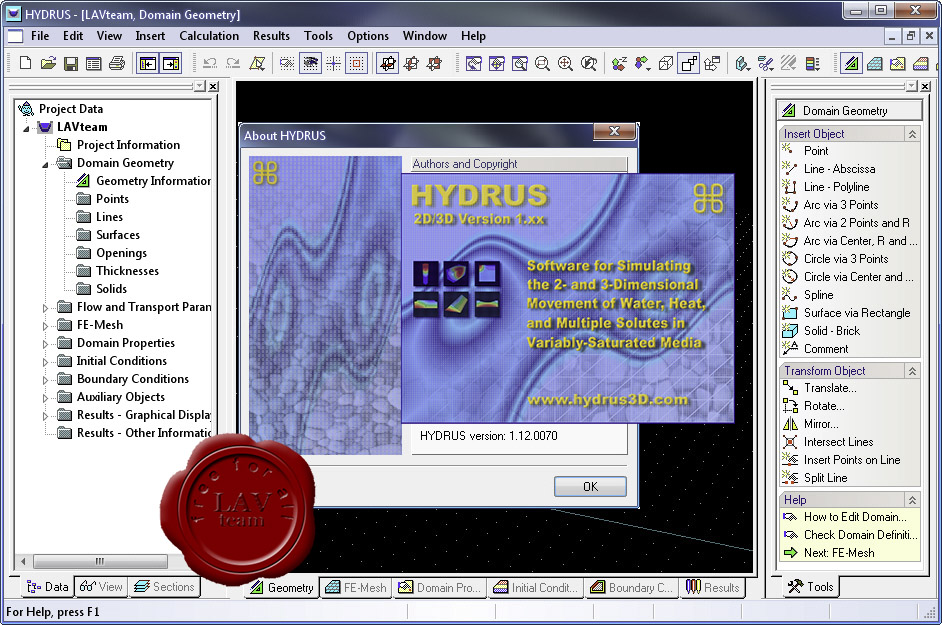Select Arc via 3 Points tool
Viewport: 942px width, 625px height.
coord(840,204)
